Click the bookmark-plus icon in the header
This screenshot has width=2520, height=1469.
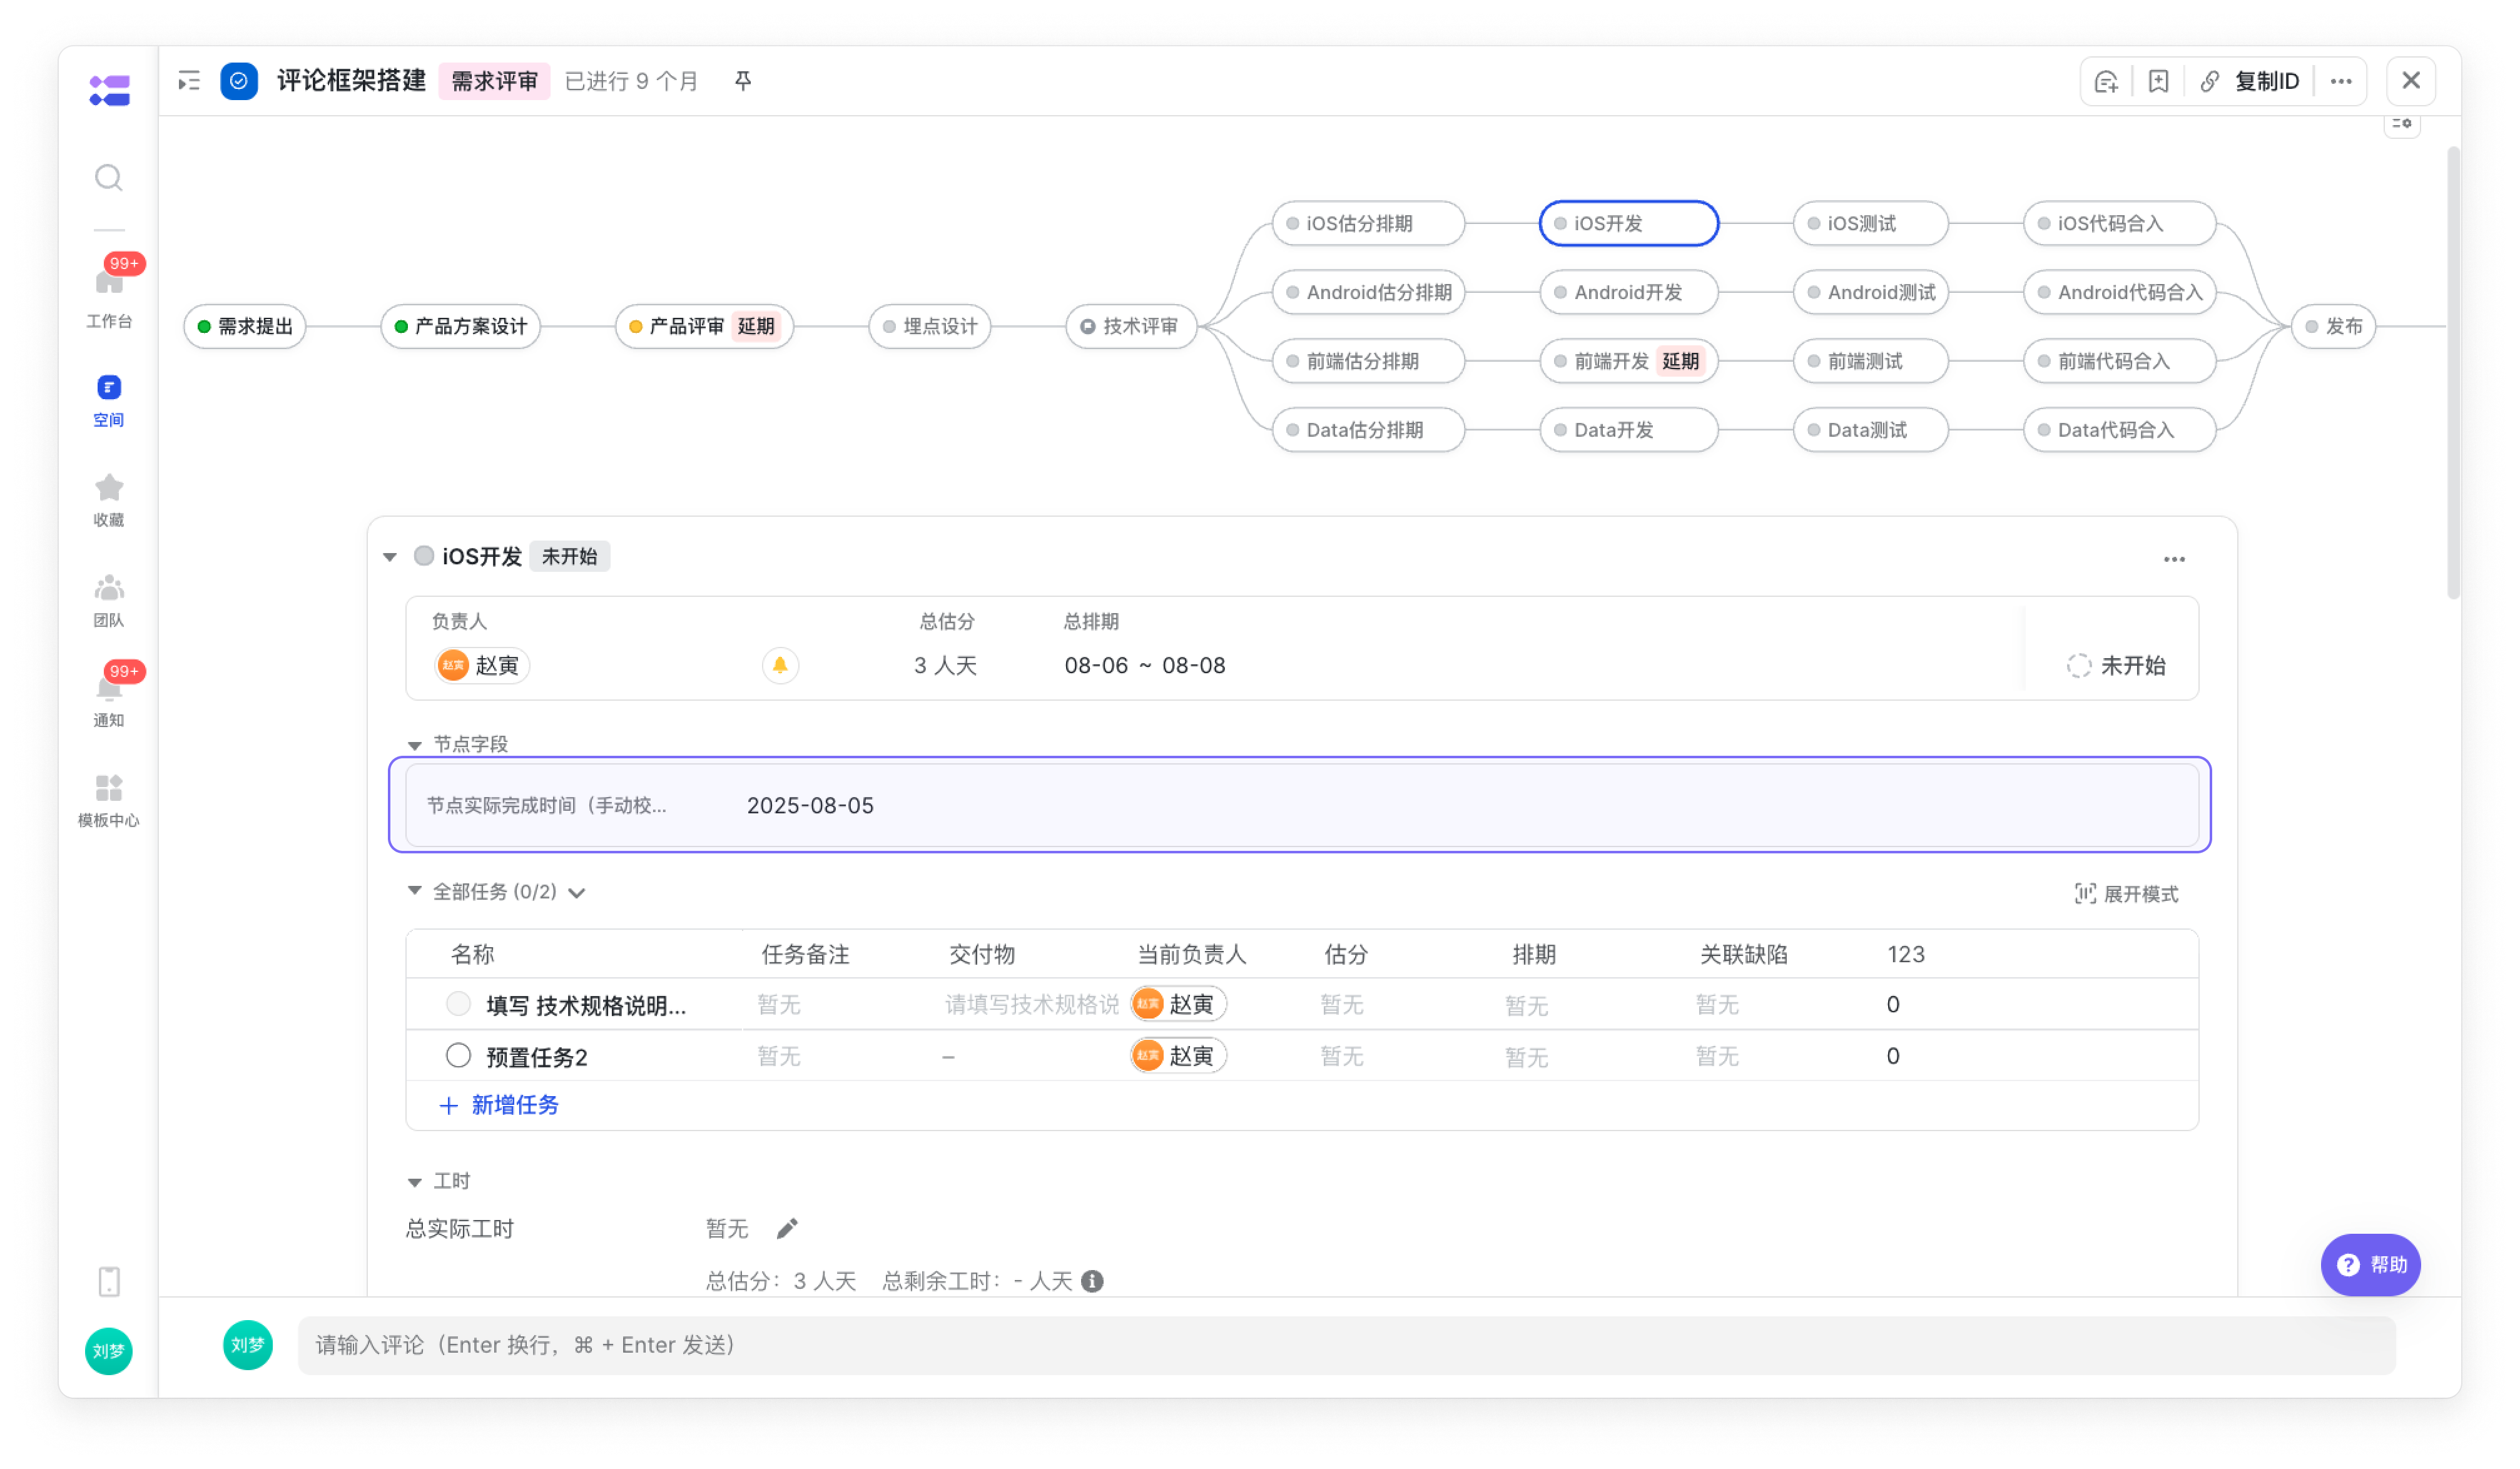pyautogui.click(x=2158, y=81)
